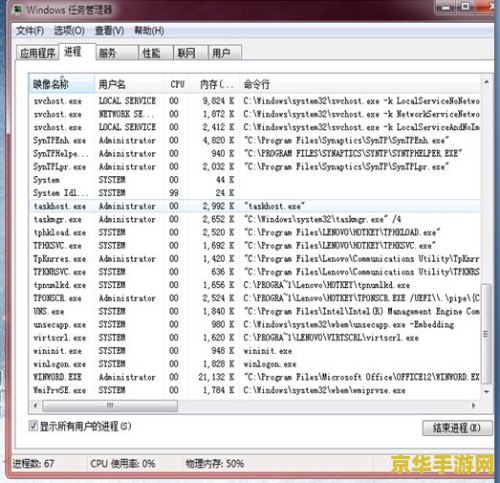Click the taskmgr.exe /4 command line cell
Image resolution: width=500 pixels, height=483 pixels.
tap(322, 219)
